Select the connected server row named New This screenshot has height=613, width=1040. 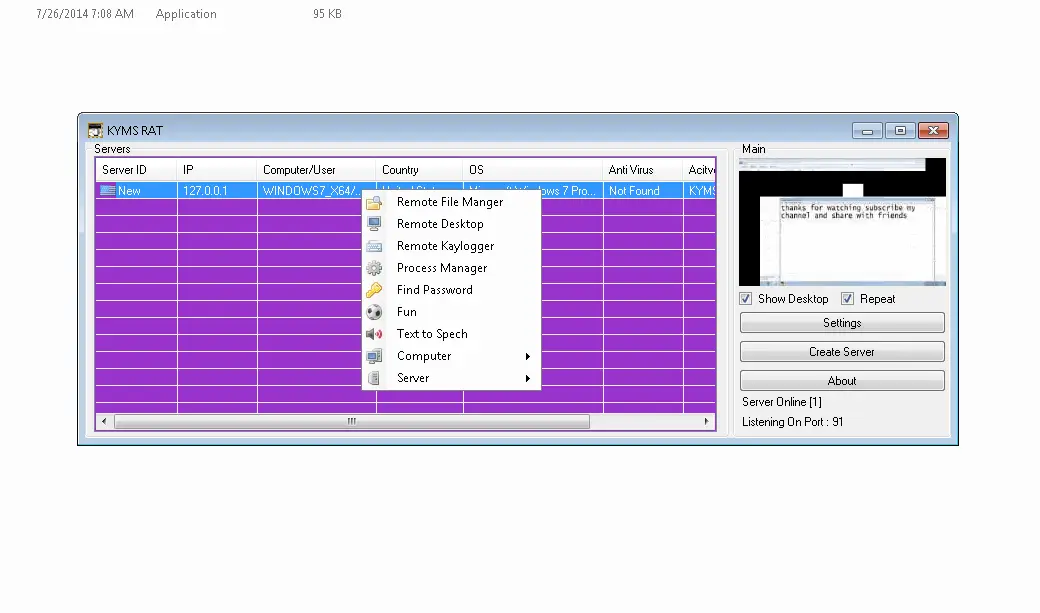pos(137,190)
